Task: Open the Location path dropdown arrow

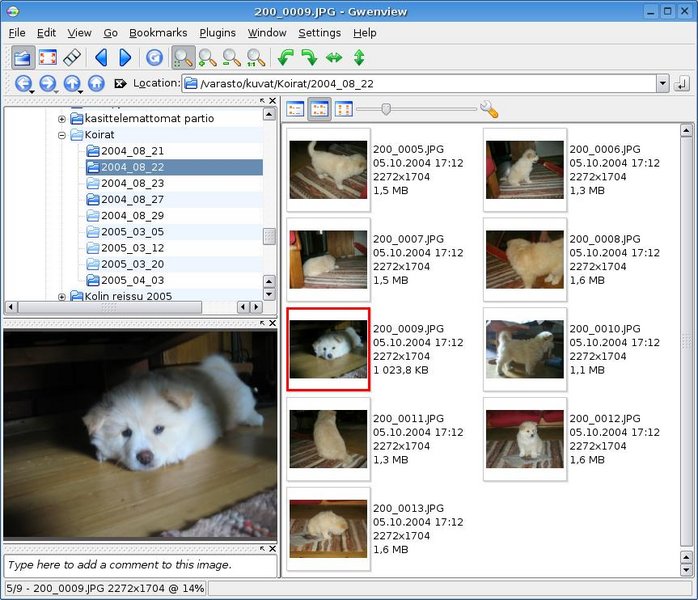Action: (x=663, y=84)
